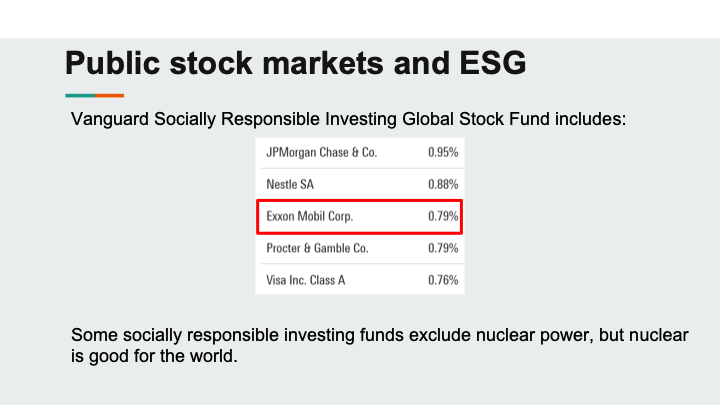Click the Vanguard Socially Responsible Investing sentence
Screen dimensions: 720x405
pos(349,119)
